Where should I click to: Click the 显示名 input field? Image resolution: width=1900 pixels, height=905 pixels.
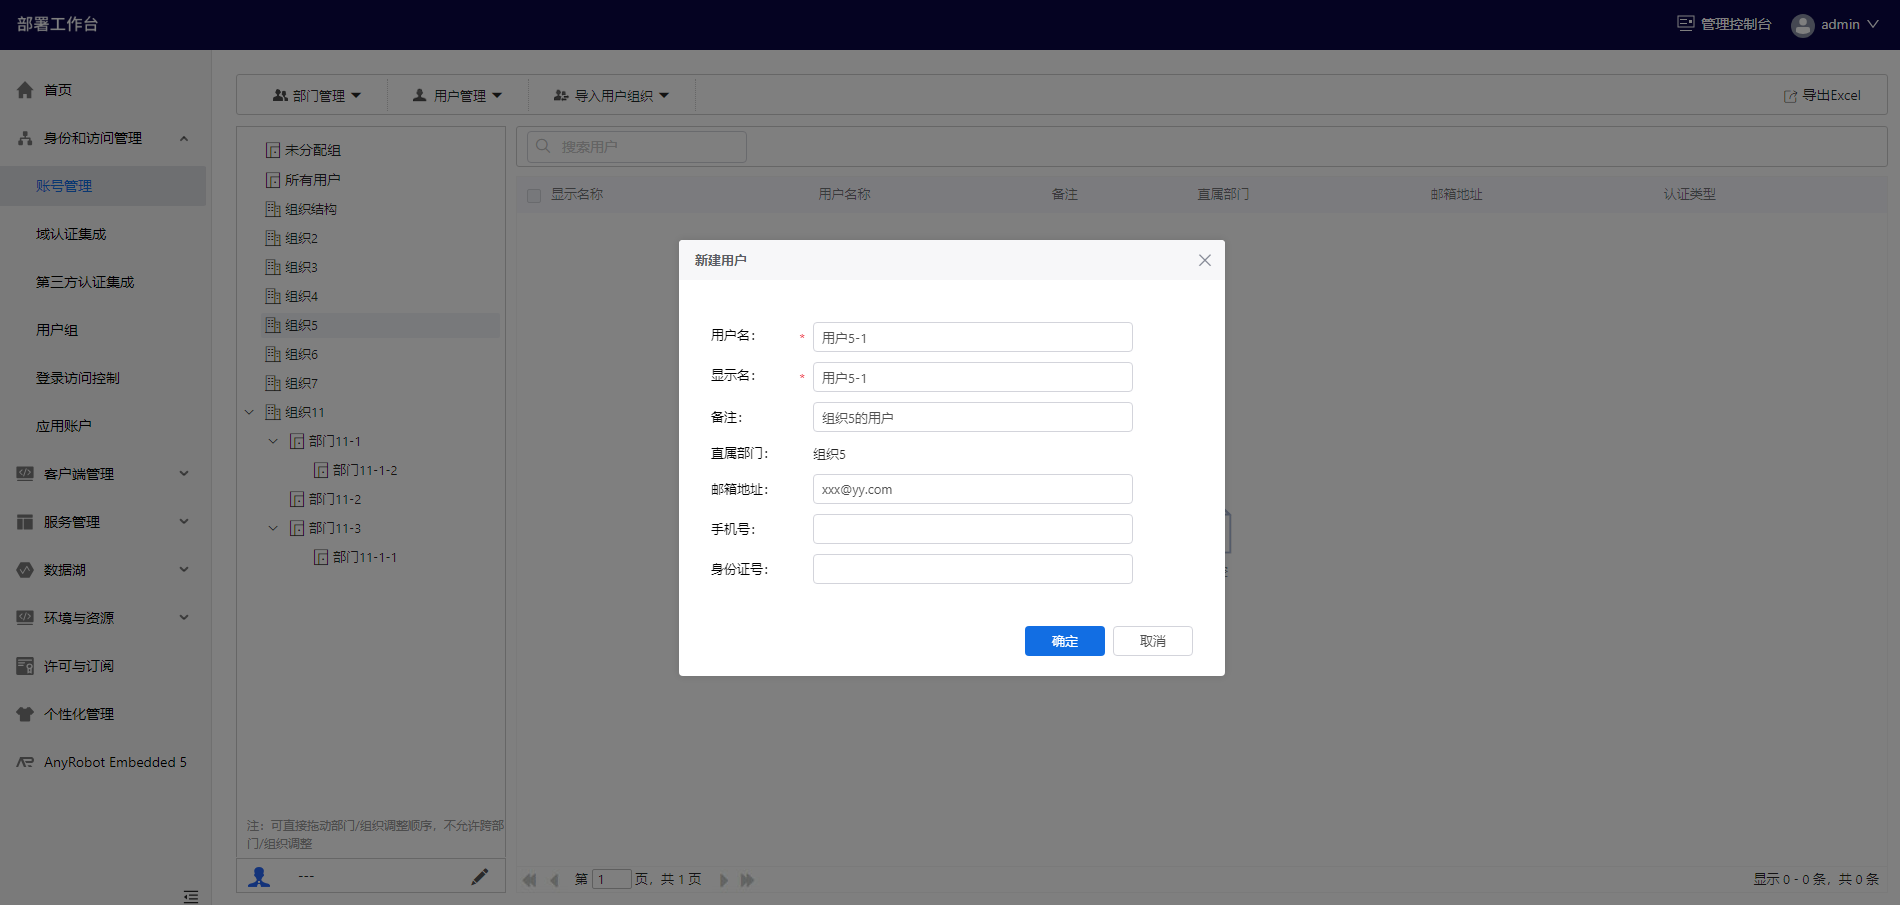[x=973, y=377]
